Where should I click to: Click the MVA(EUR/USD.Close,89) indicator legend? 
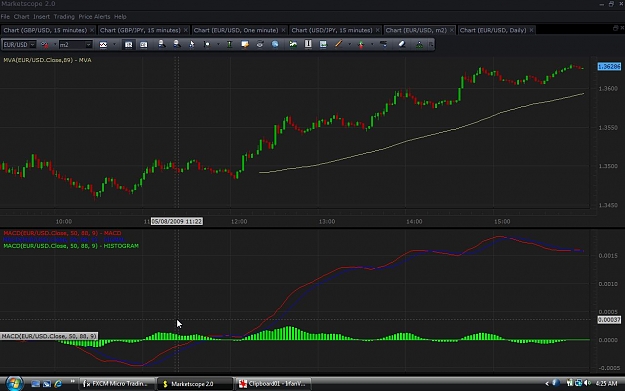pyautogui.click(x=47, y=60)
